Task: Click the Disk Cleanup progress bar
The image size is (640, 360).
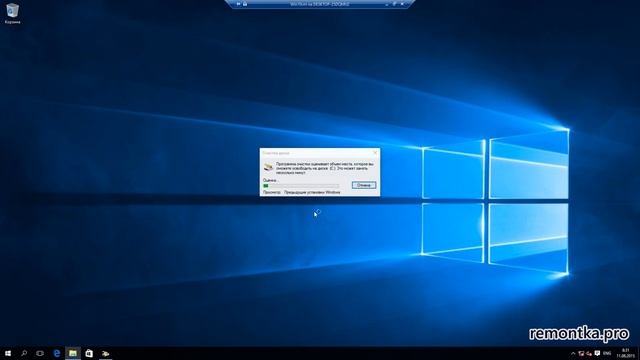Action: pos(301,186)
